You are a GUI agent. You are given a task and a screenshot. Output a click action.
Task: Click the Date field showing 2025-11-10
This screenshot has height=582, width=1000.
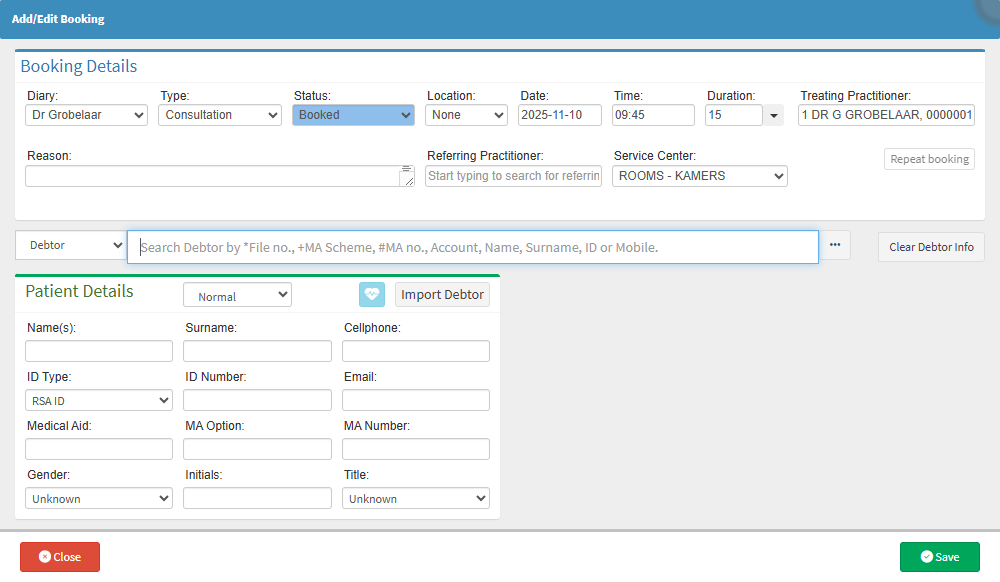[560, 115]
